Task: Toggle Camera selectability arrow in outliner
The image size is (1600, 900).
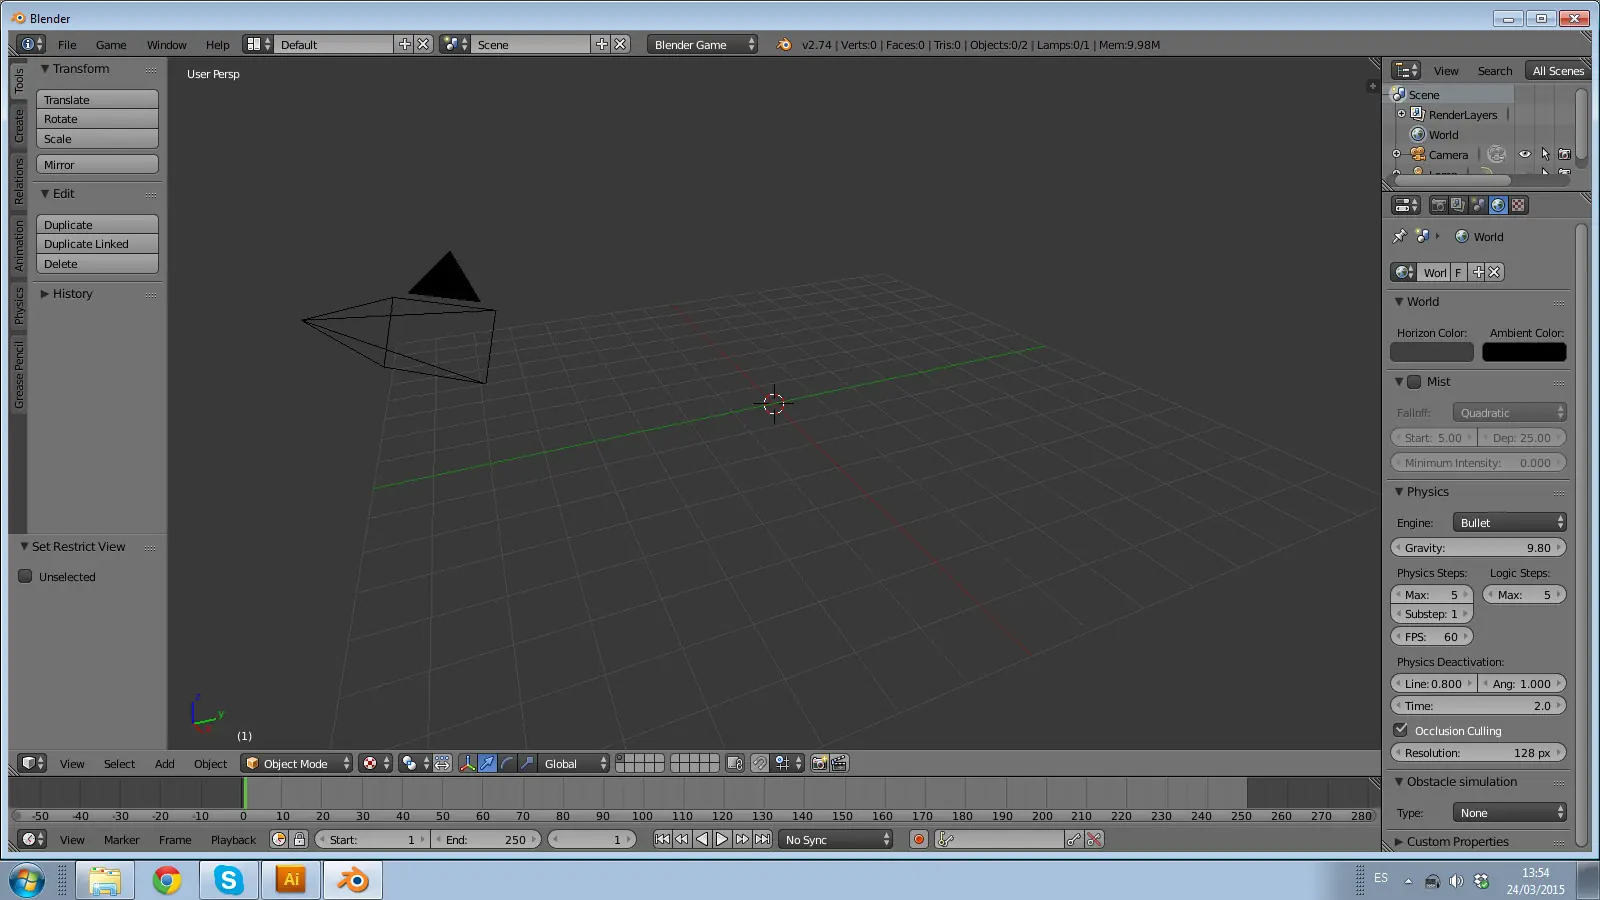Action: tap(1545, 154)
